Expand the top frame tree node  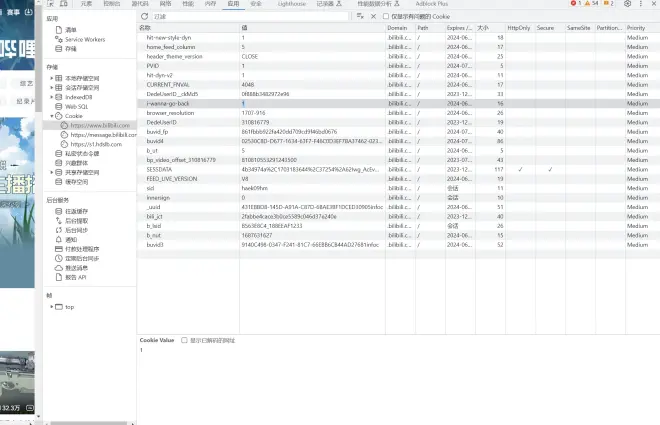coord(52,306)
